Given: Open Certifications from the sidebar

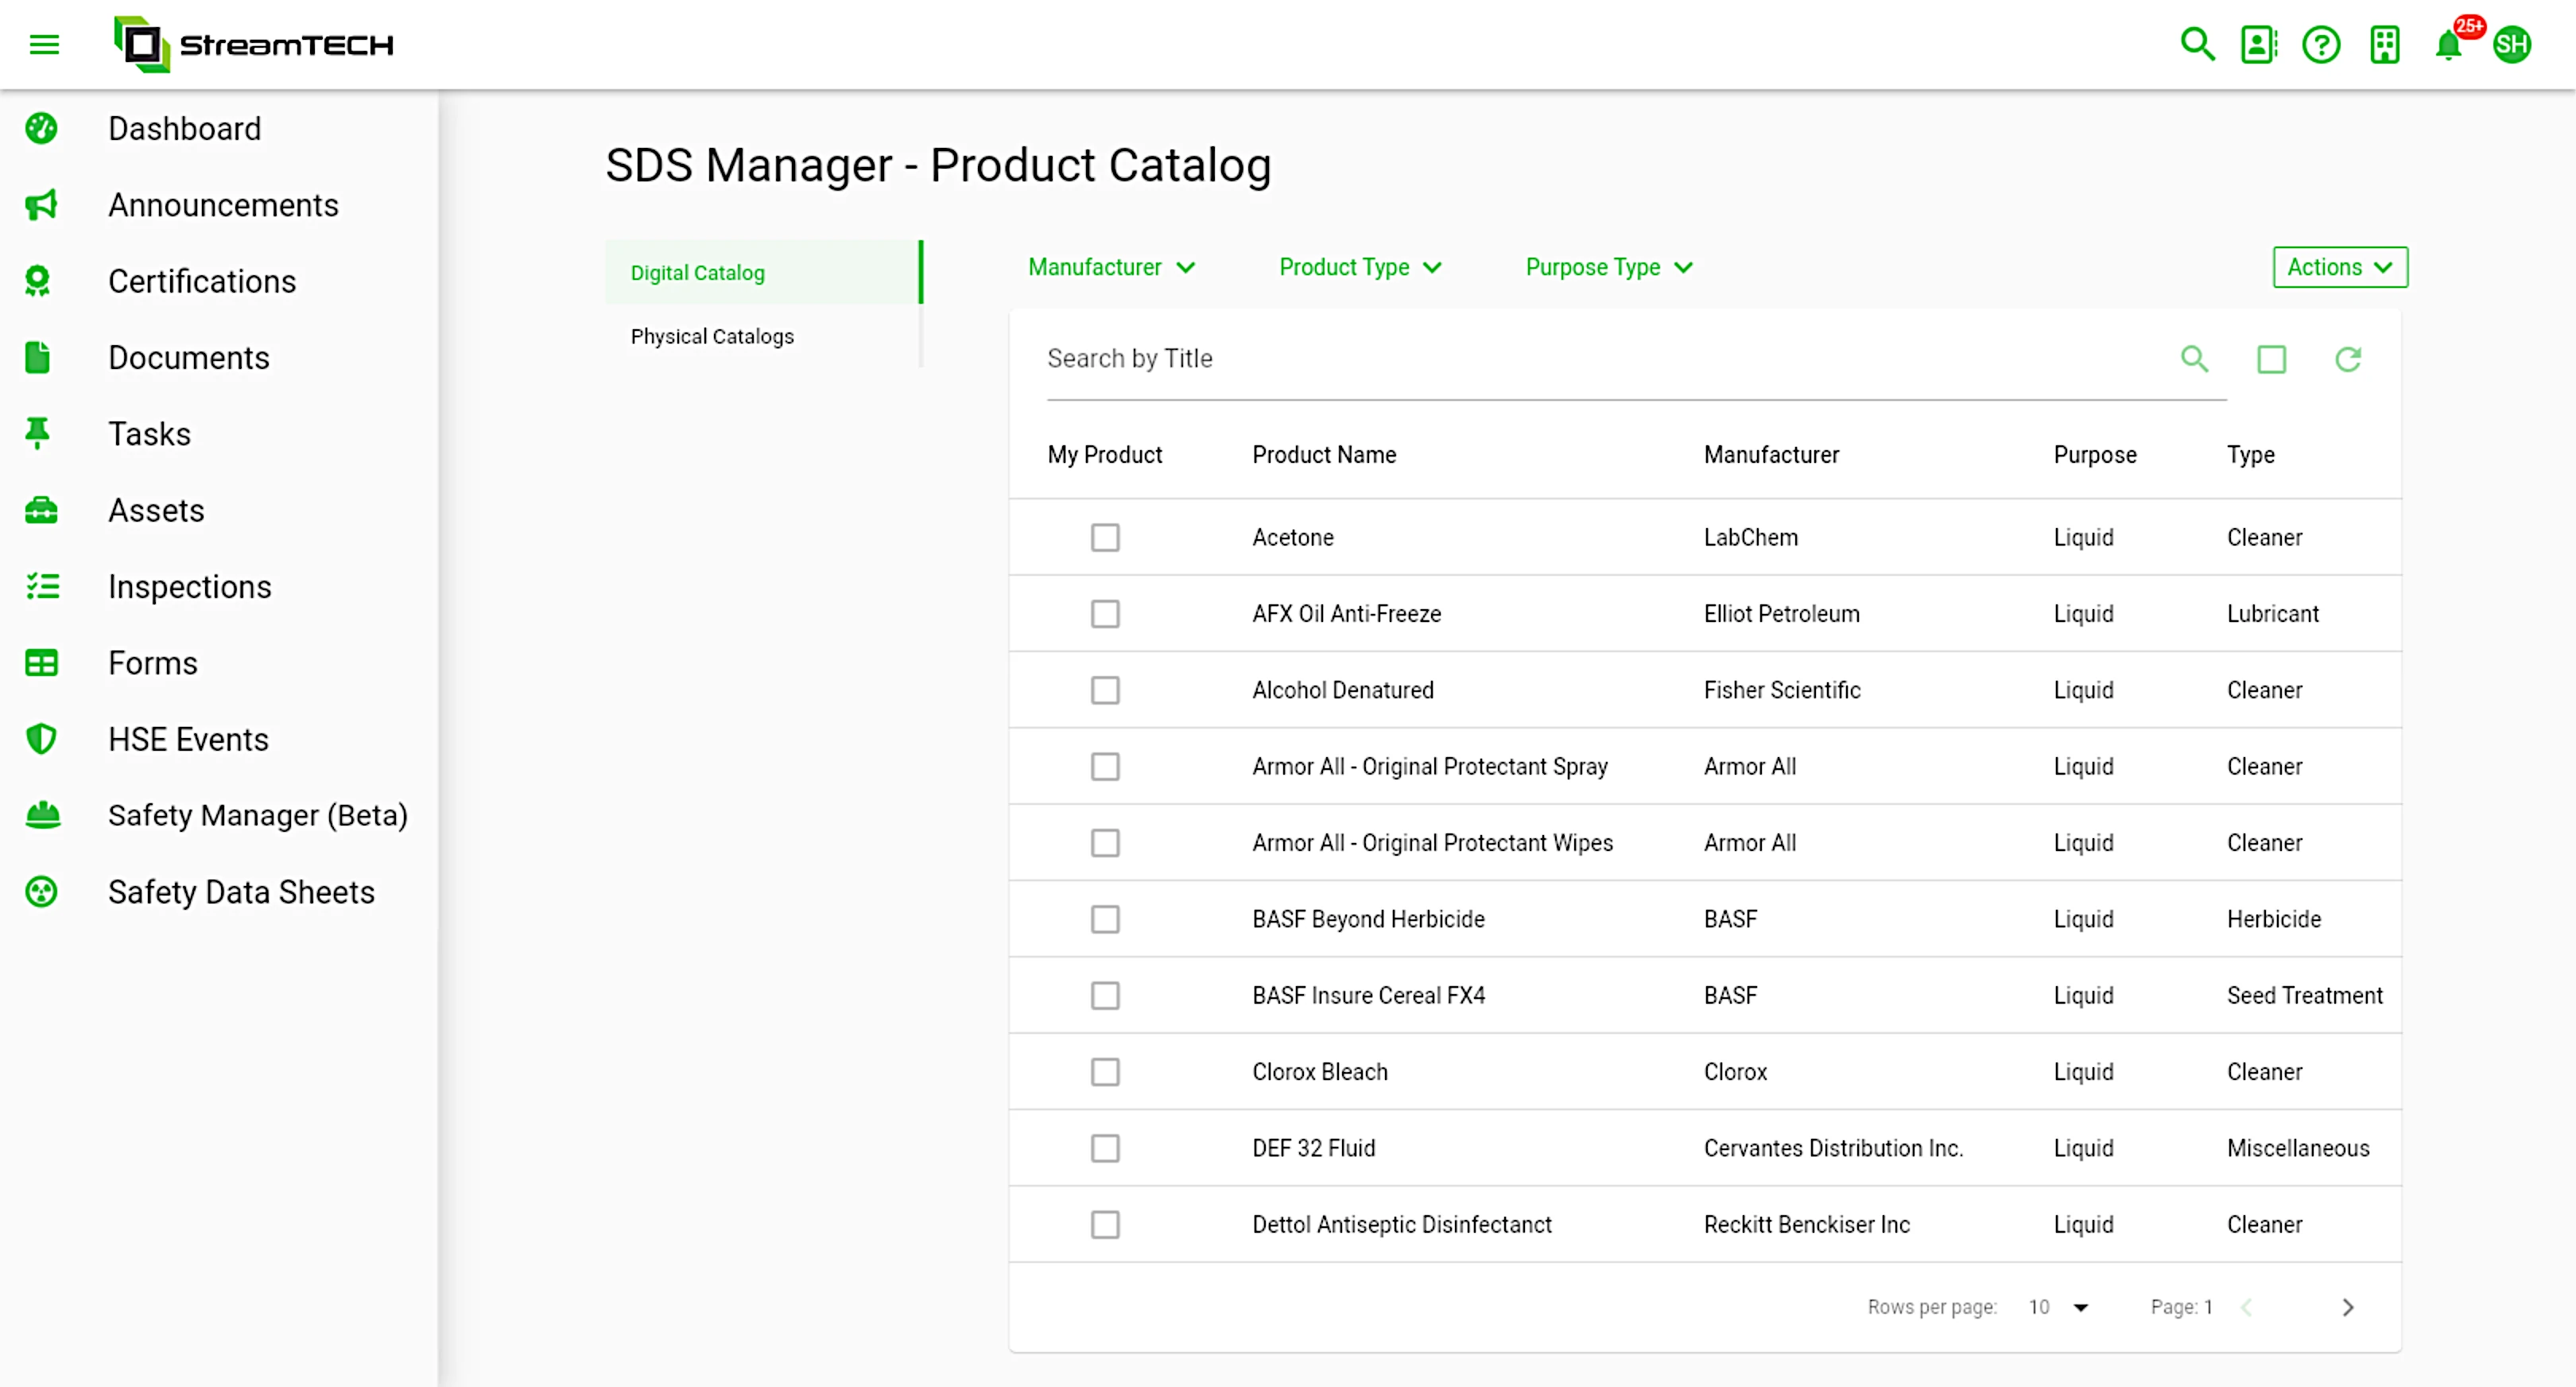Looking at the screenshot, I should tap(202, 281).
